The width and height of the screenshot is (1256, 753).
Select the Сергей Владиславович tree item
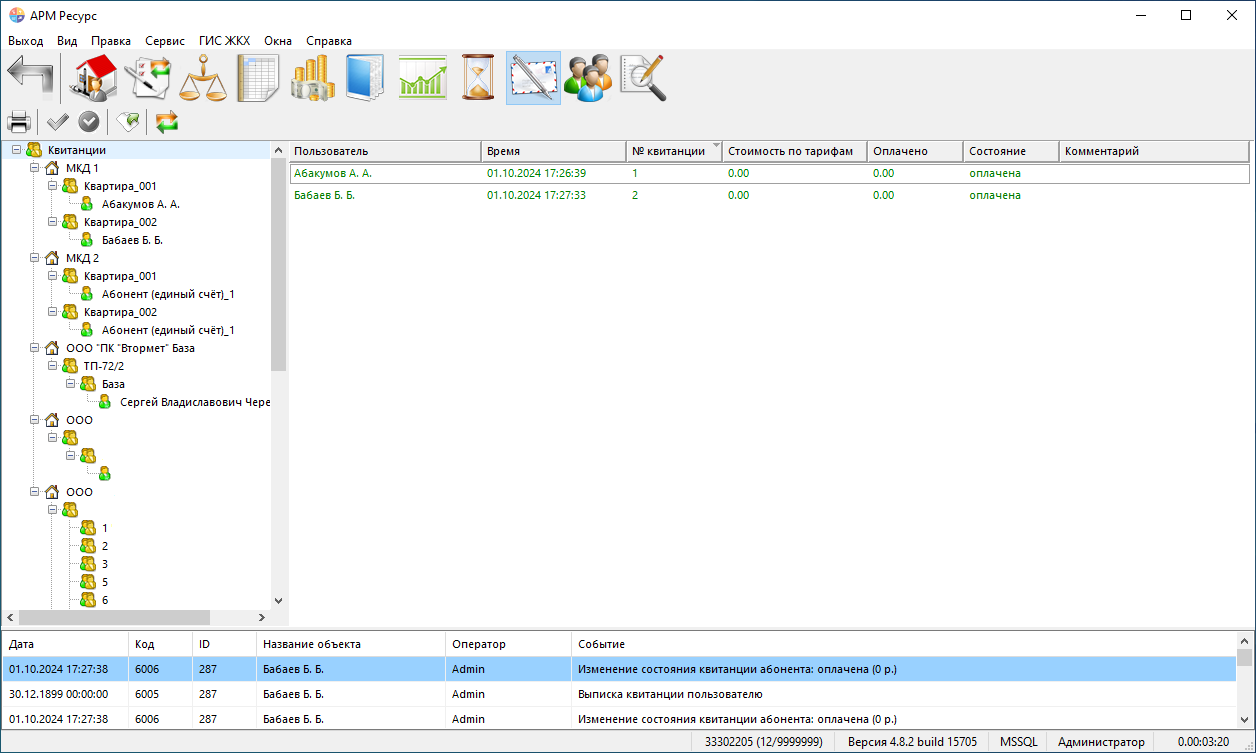tap(195, 402)
